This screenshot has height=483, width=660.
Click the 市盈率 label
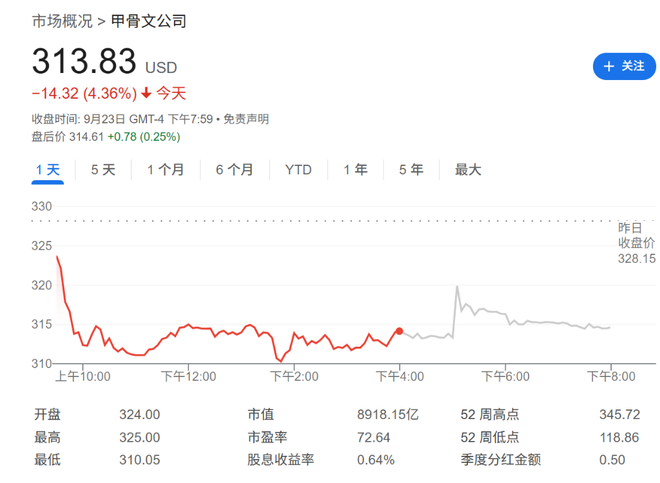coord(267,437)
